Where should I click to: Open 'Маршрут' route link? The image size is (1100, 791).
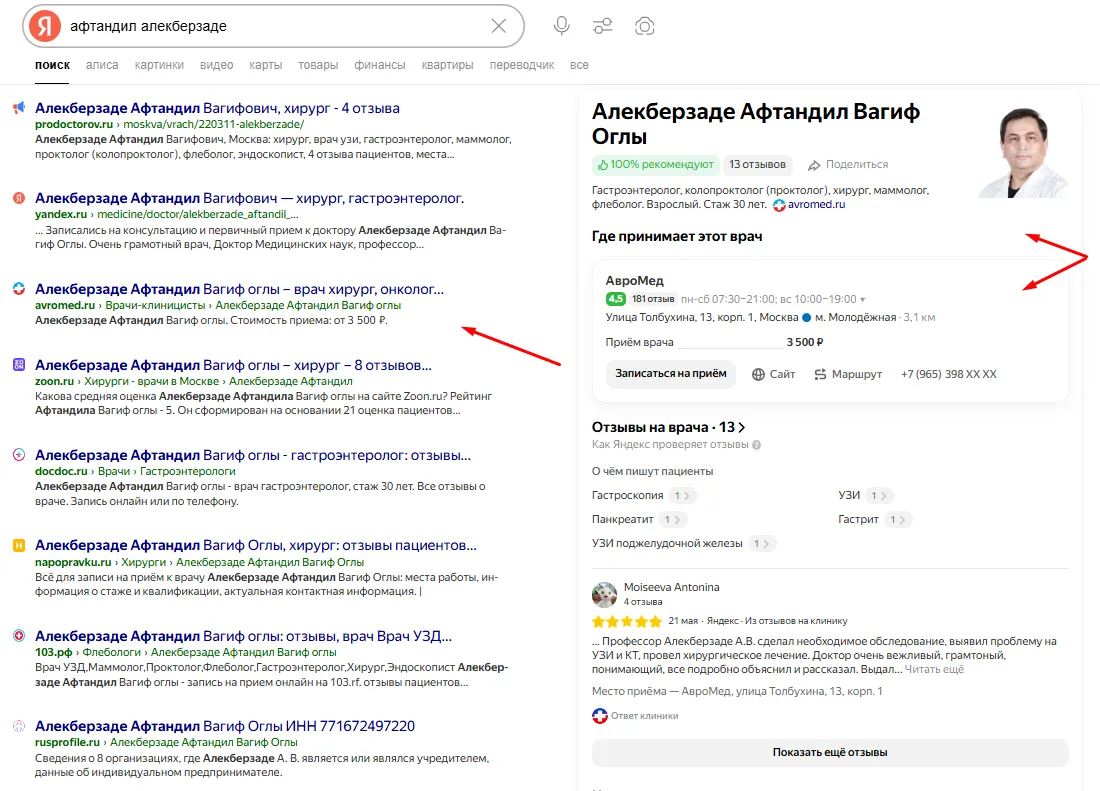847,374
